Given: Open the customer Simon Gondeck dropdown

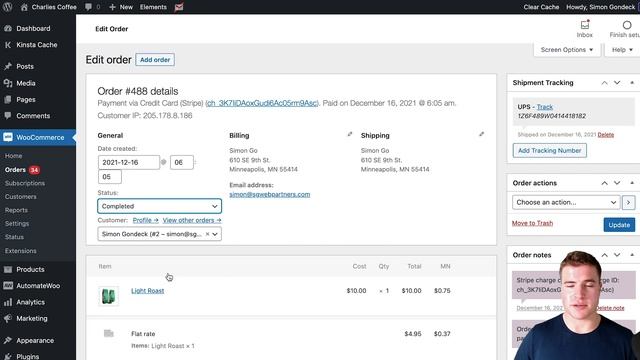Looking at the screenshot, I should coord(160,234).
